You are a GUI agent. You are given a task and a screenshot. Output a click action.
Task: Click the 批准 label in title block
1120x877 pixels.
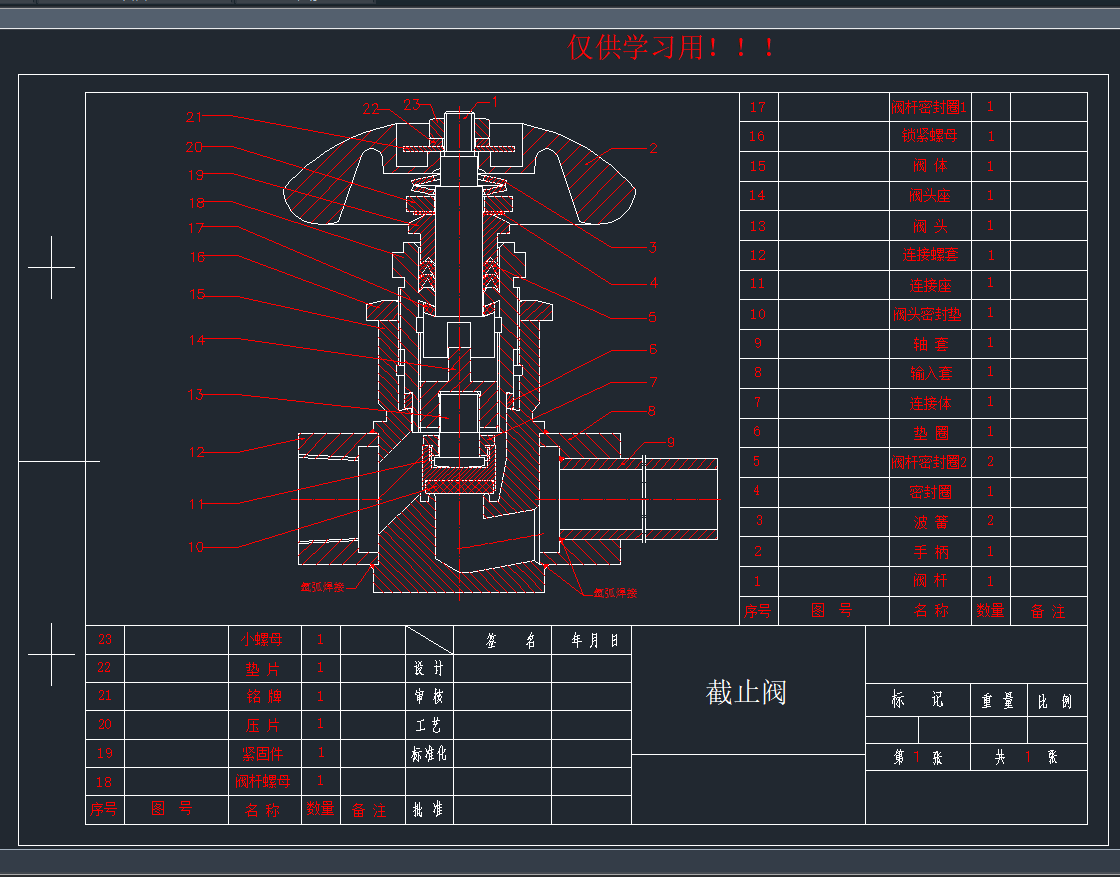429,810
